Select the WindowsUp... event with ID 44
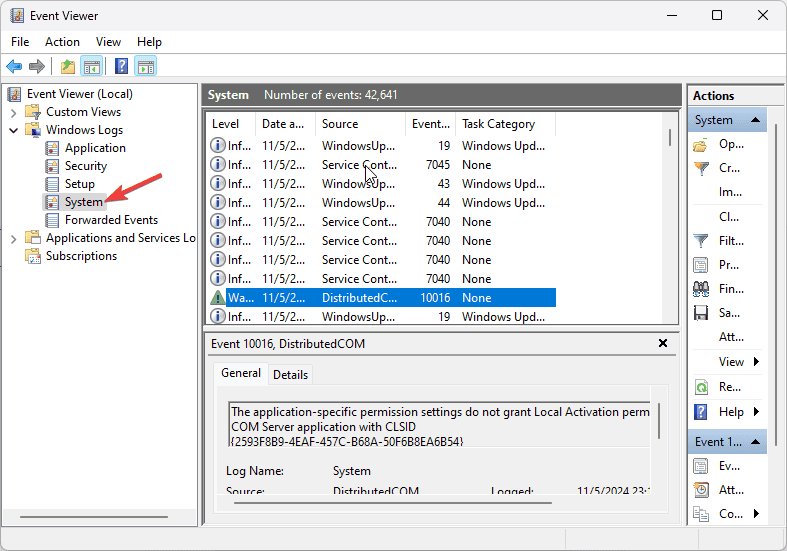 [x=382, y=203]
